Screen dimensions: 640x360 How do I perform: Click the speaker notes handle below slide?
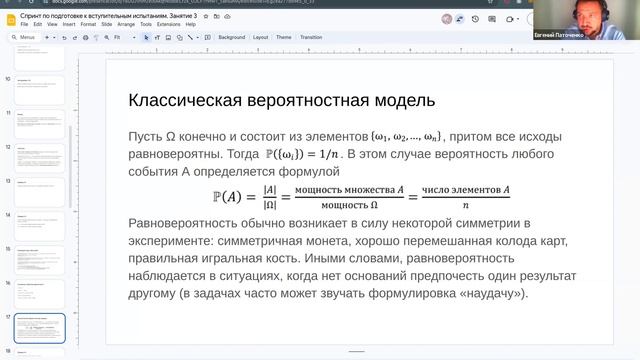[x=356, y=351]
